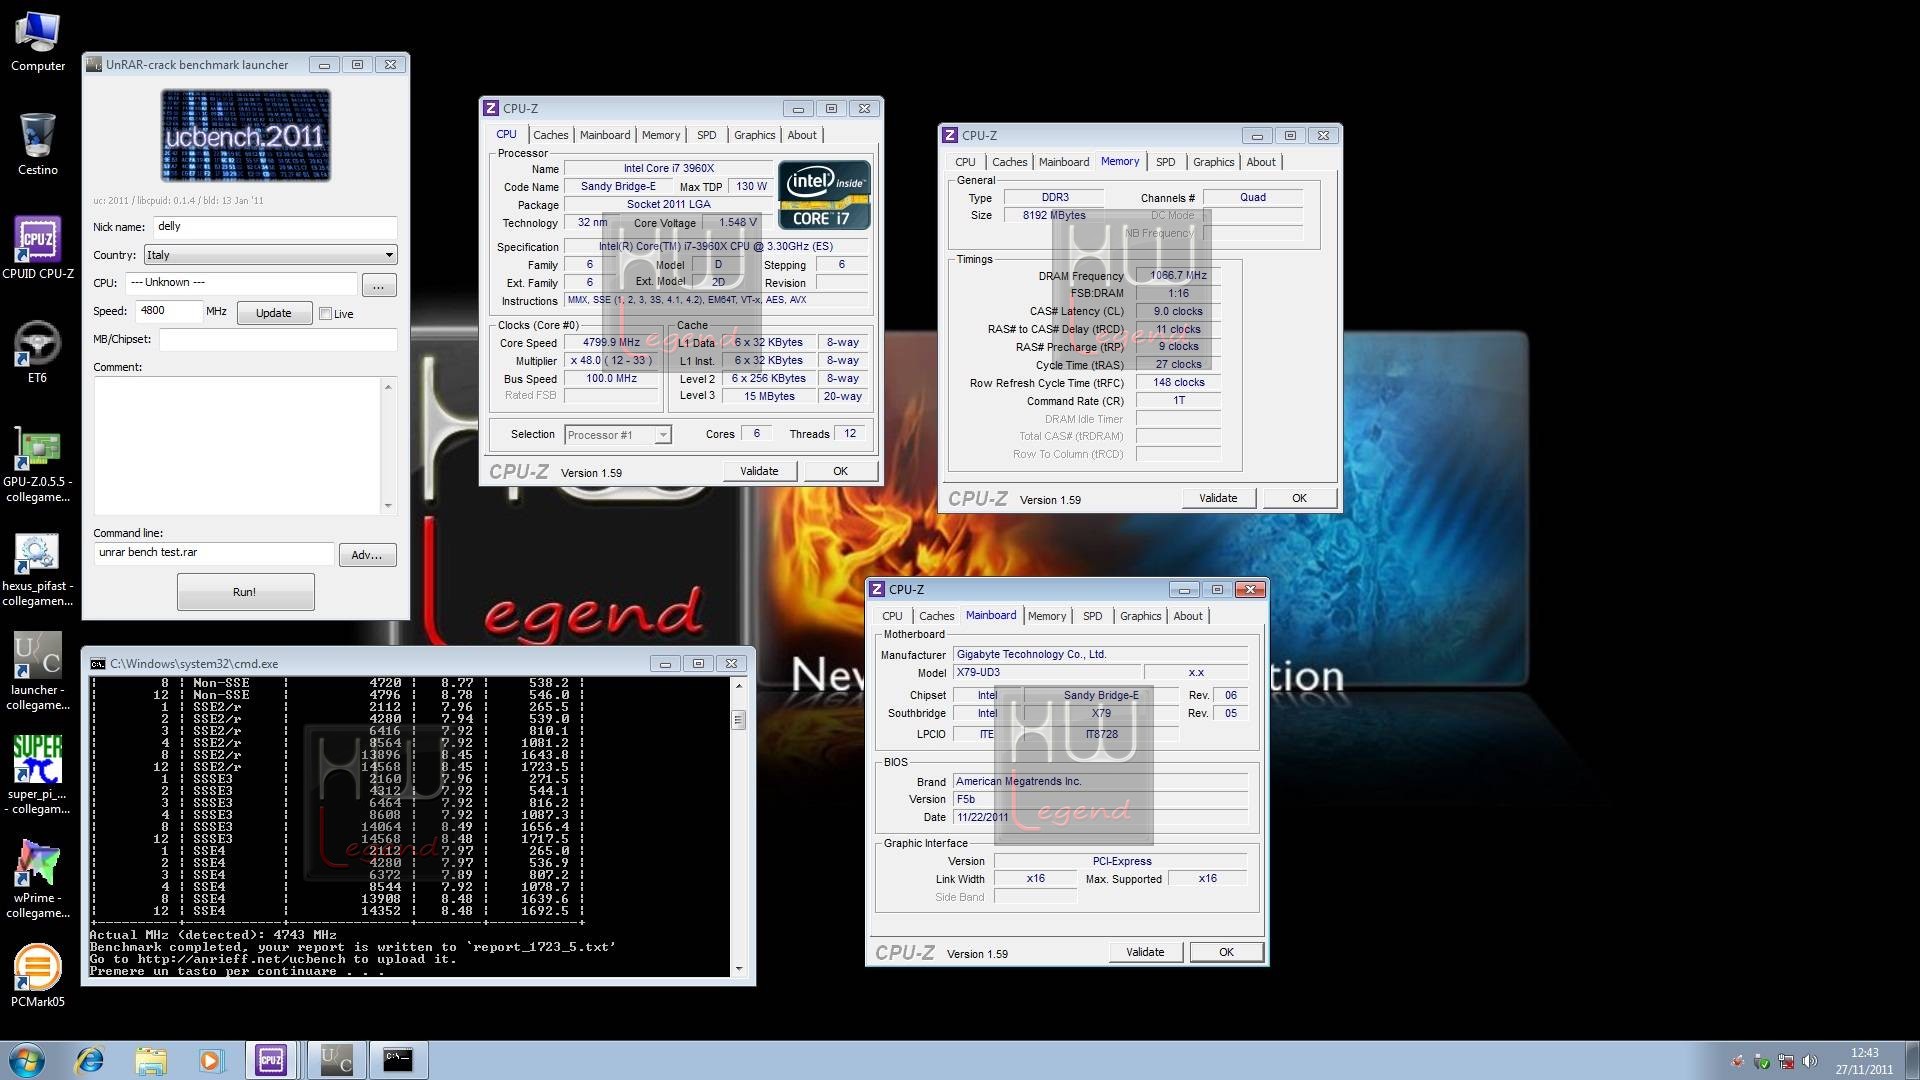Switch to Memory tab in Mainboard window
Image resolution: width=1920 pixels, height=1080 pixels.
click(x=1047, y=616)
